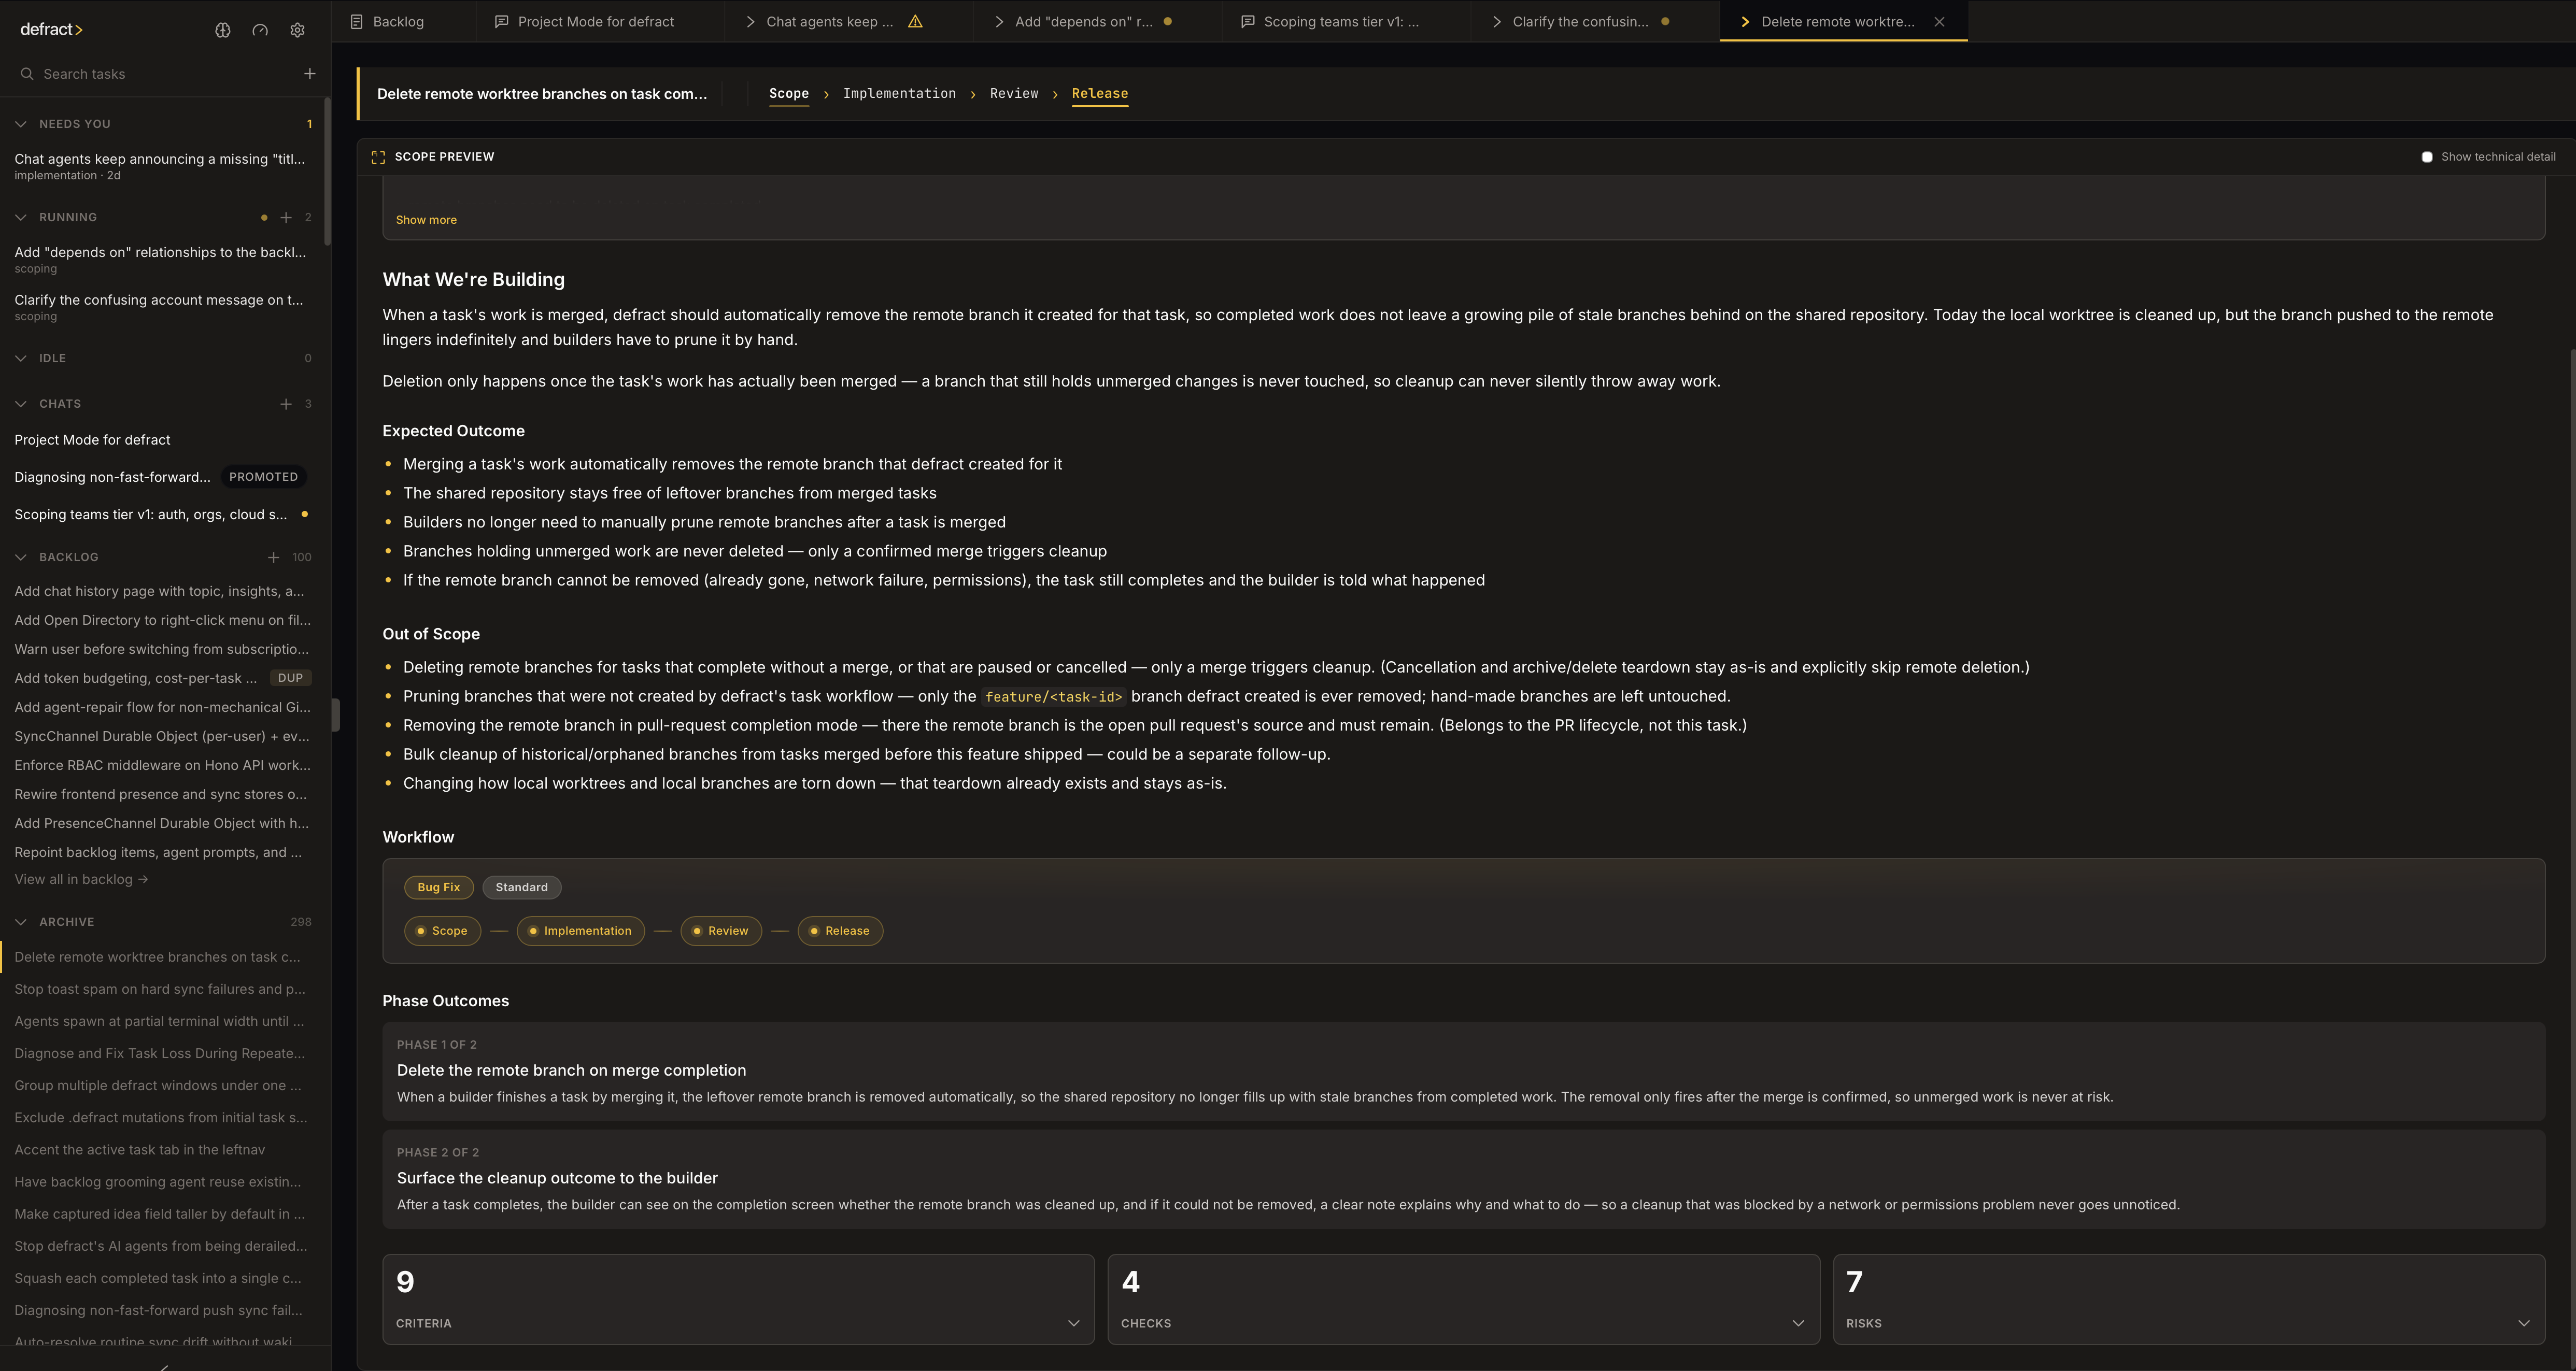Click the status dot on Add depends on tab

coord(1168,21)
